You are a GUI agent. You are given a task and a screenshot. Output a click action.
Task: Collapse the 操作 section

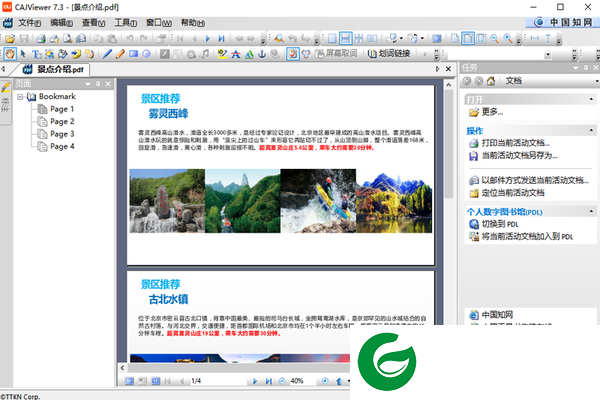[x=591, y=131]
